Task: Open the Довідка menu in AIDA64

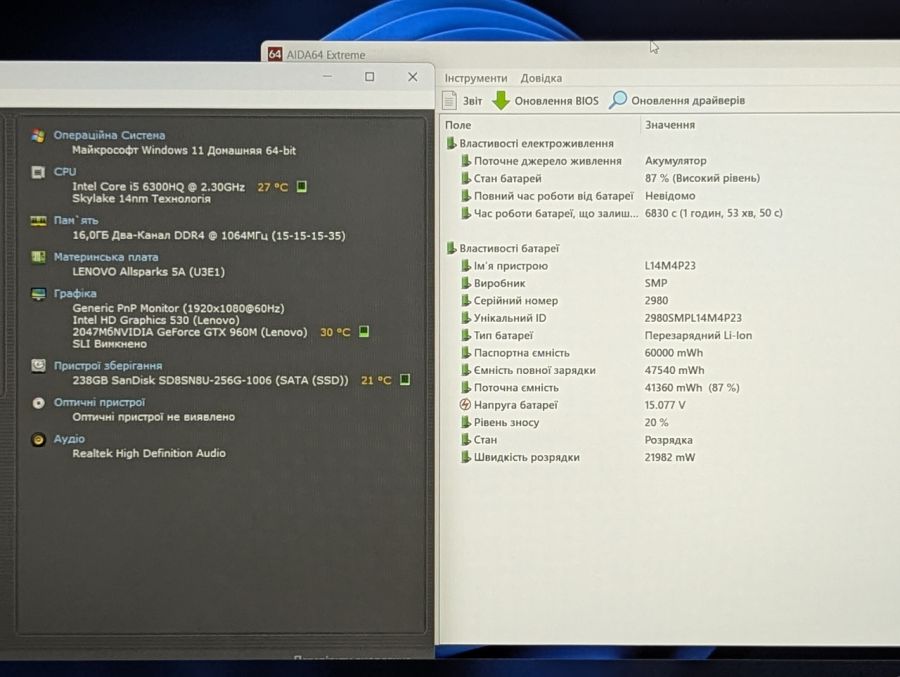Action: 541,78
